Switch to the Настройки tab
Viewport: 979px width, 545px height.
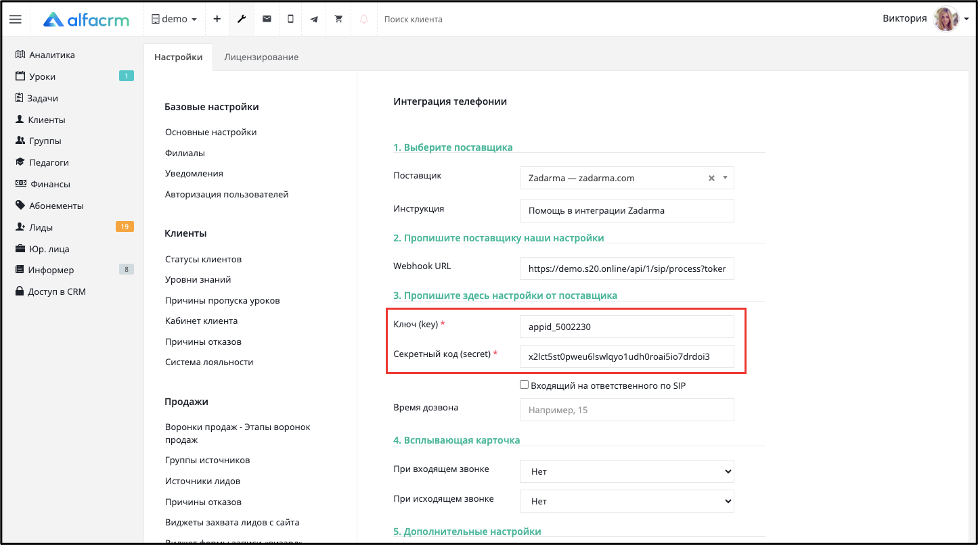178,57
